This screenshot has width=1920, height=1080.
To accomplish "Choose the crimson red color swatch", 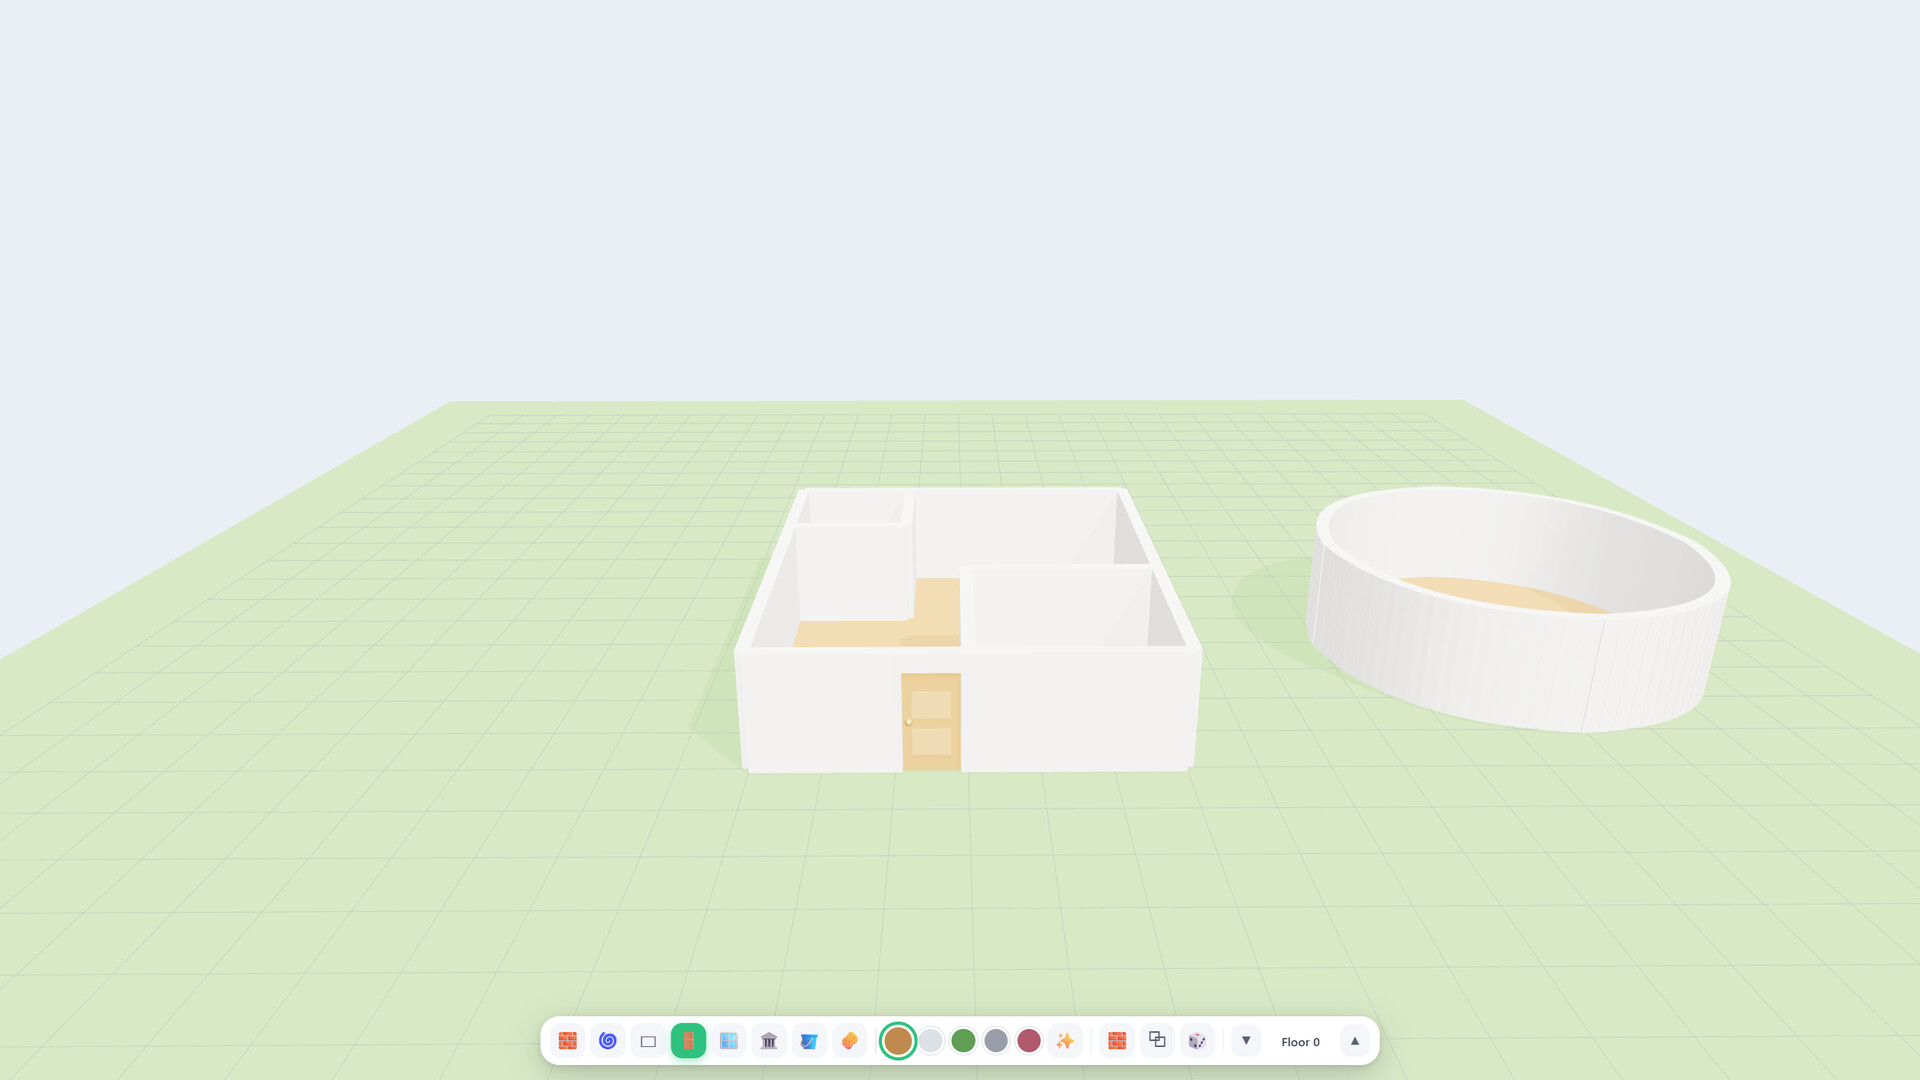I will [1029, 1041].
